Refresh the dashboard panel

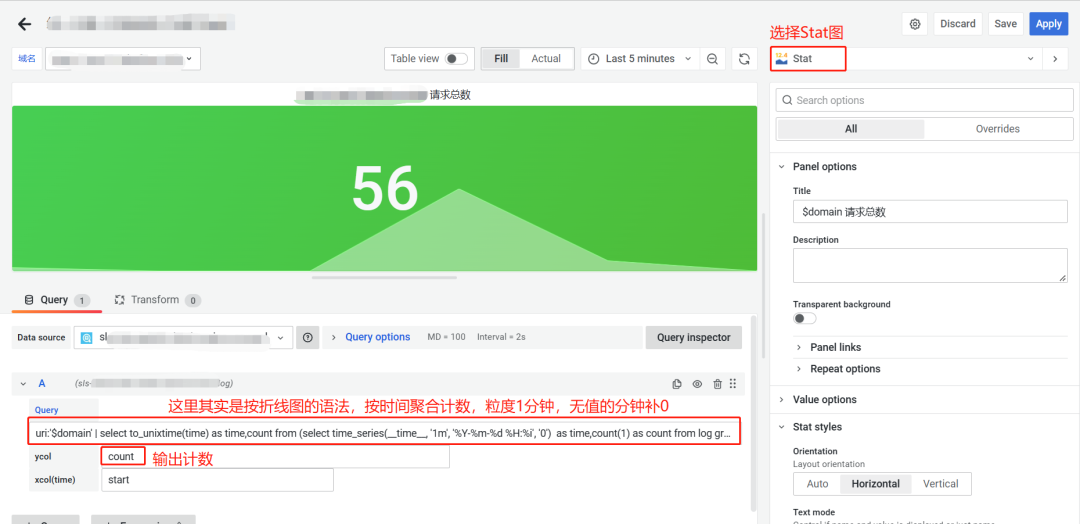click(x=744, y=59)
